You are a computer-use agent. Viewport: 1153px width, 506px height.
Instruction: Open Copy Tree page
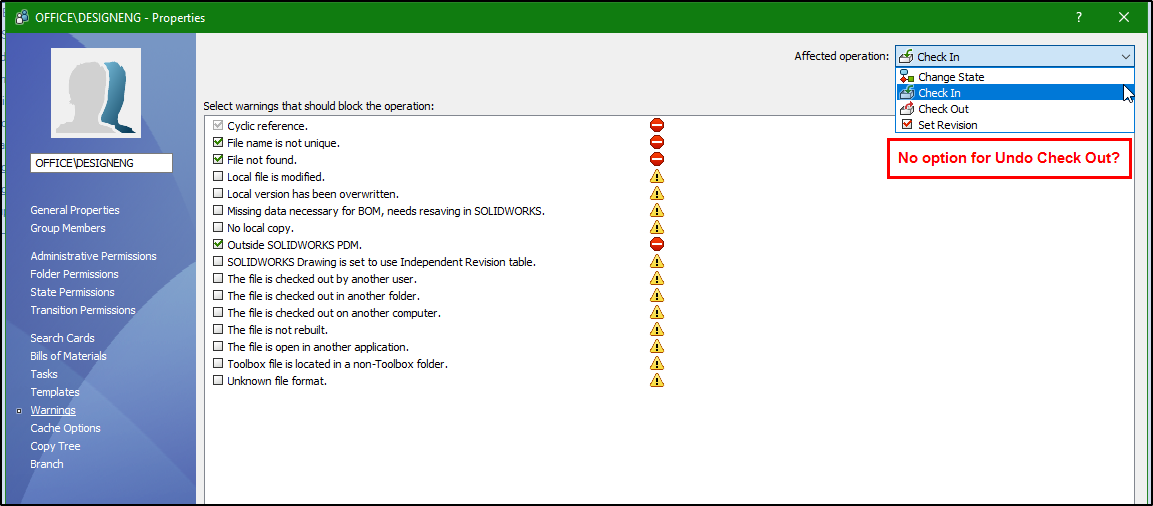(55, 446)
